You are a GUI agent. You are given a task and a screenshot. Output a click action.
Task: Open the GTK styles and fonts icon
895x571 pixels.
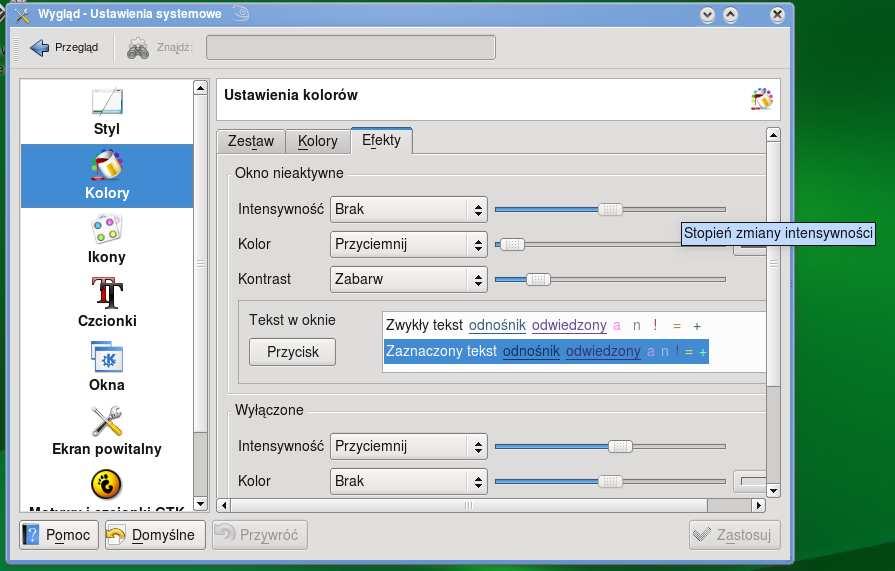click(106, 484)
